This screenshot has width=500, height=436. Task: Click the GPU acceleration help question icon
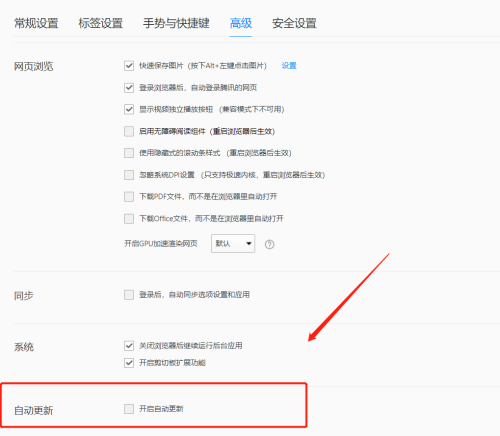point(269,244)
